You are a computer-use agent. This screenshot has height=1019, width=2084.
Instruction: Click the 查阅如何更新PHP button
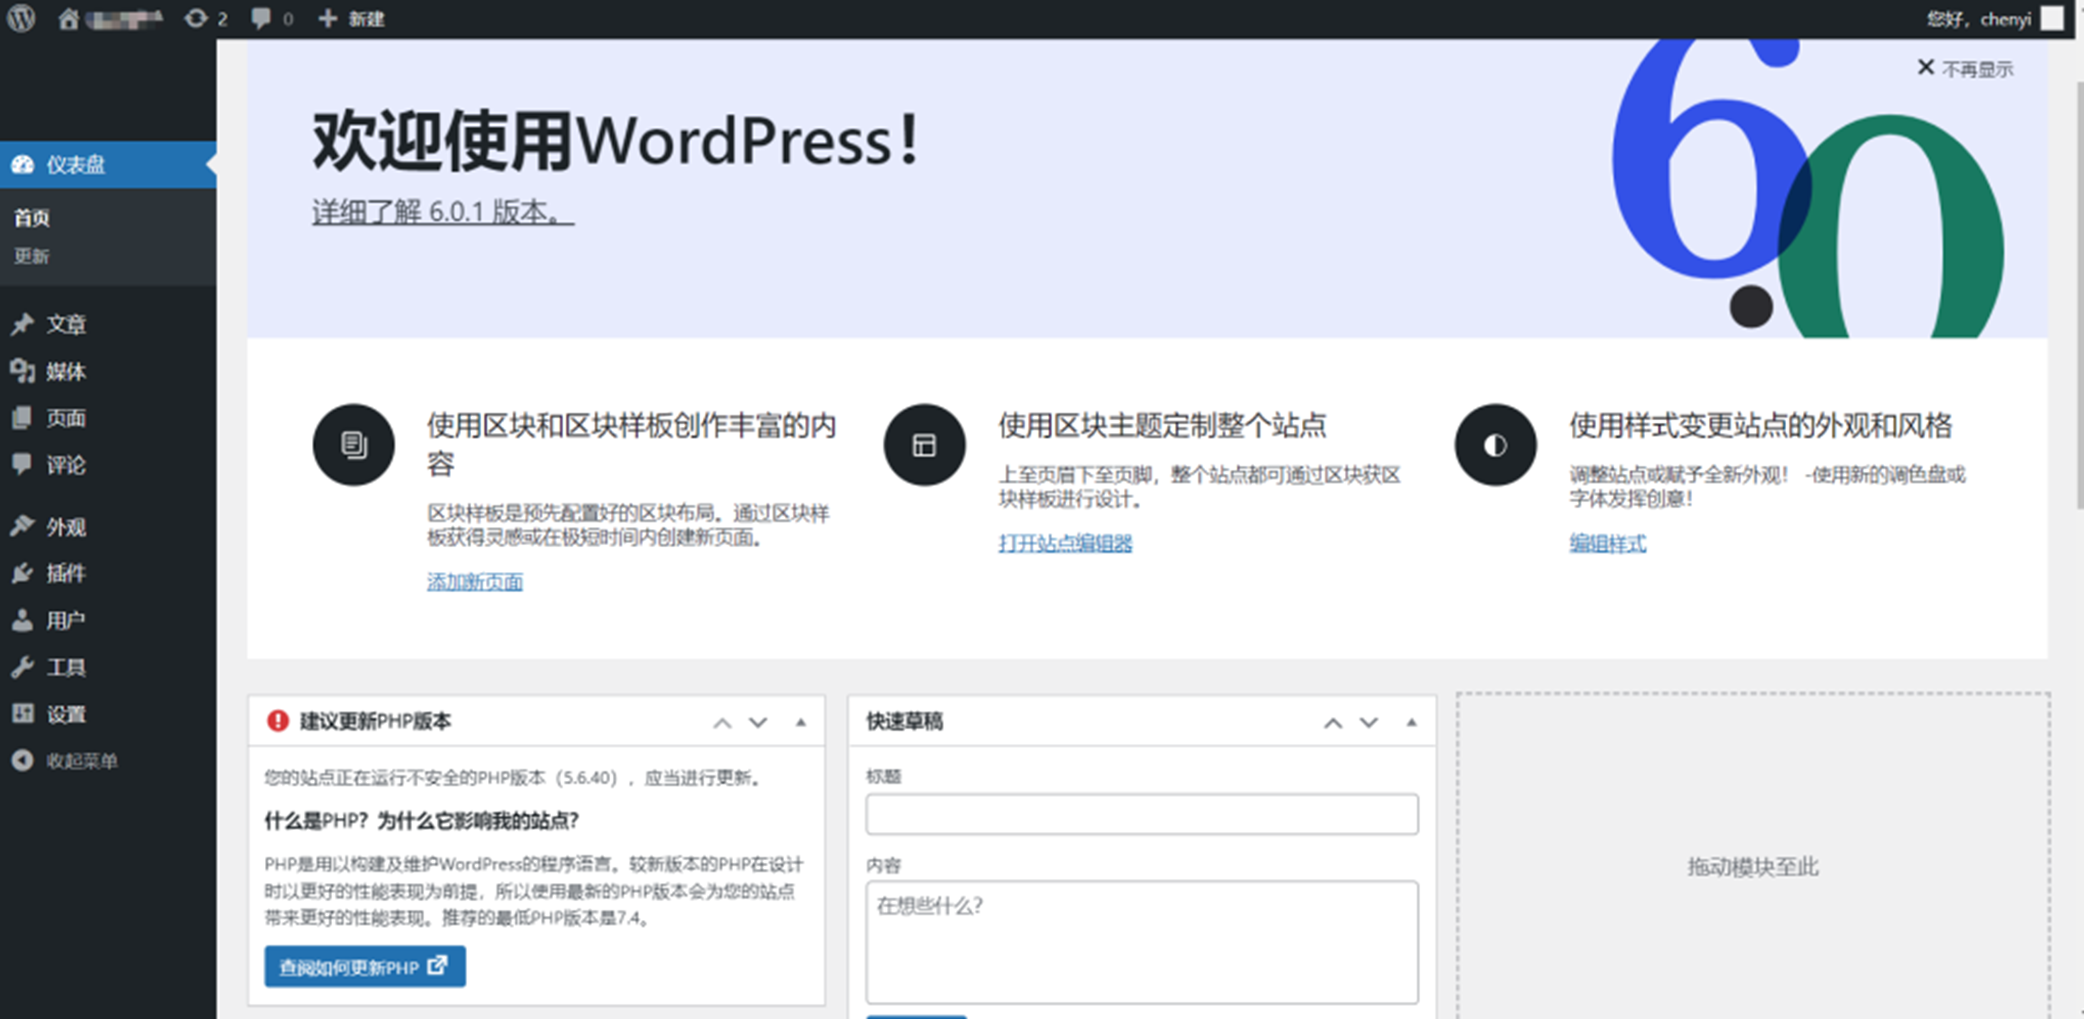[x=364, y=967]
